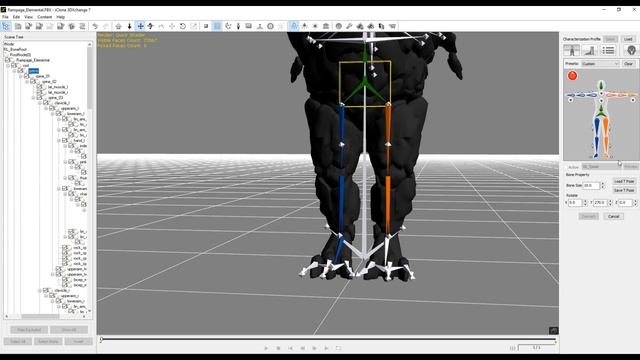The image size is (640, 360).
Task: Toggle the highlighted Characterization toolbar icon
Action: [x=293, y=26]
